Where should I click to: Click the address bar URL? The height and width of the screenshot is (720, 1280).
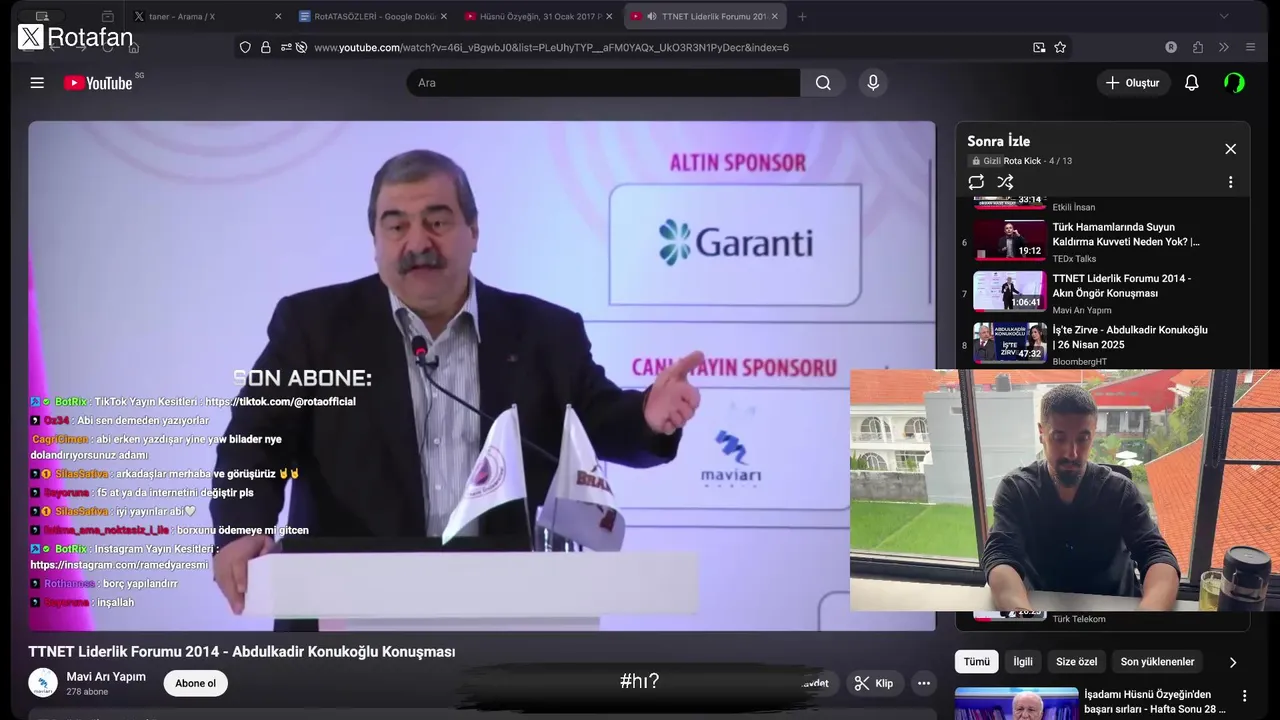[551, 47]
